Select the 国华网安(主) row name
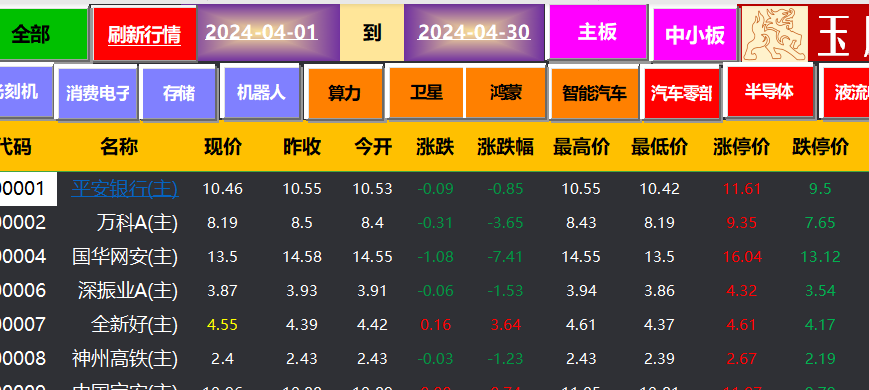Viewport: 869px width, 390px height. [x=125, y=256]
